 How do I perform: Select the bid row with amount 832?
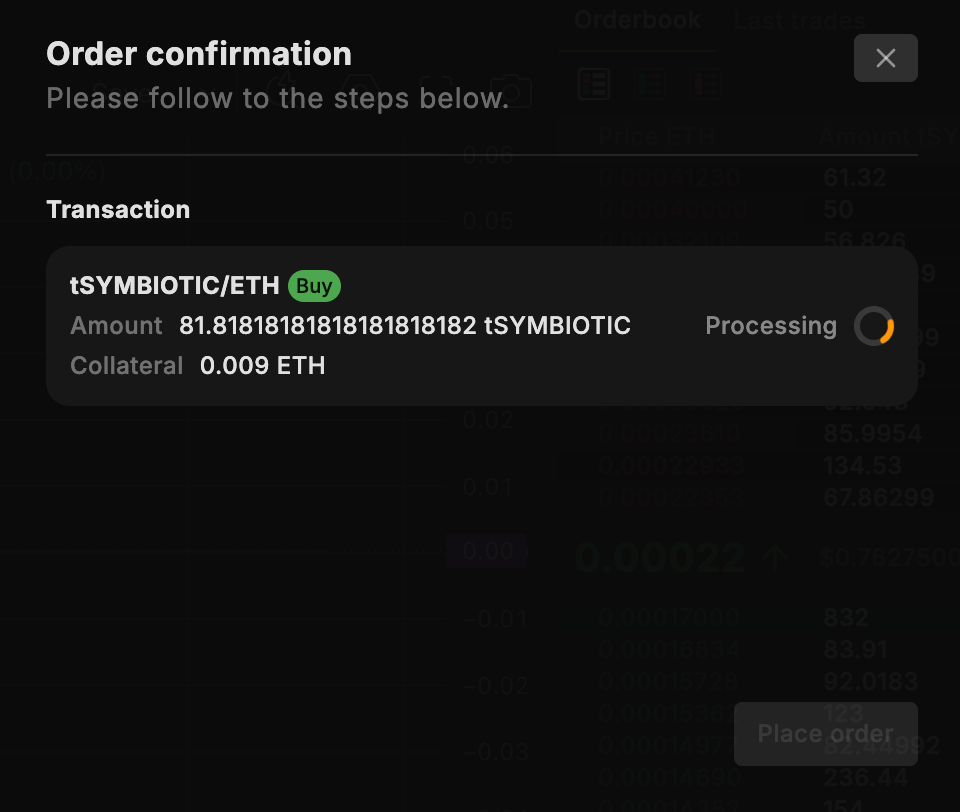pyautogui.click(x=760, y=618)
